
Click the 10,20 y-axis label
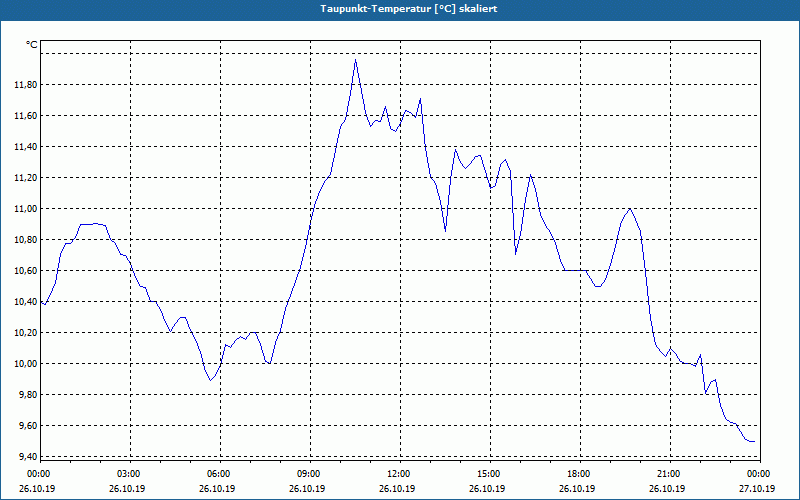26,333
